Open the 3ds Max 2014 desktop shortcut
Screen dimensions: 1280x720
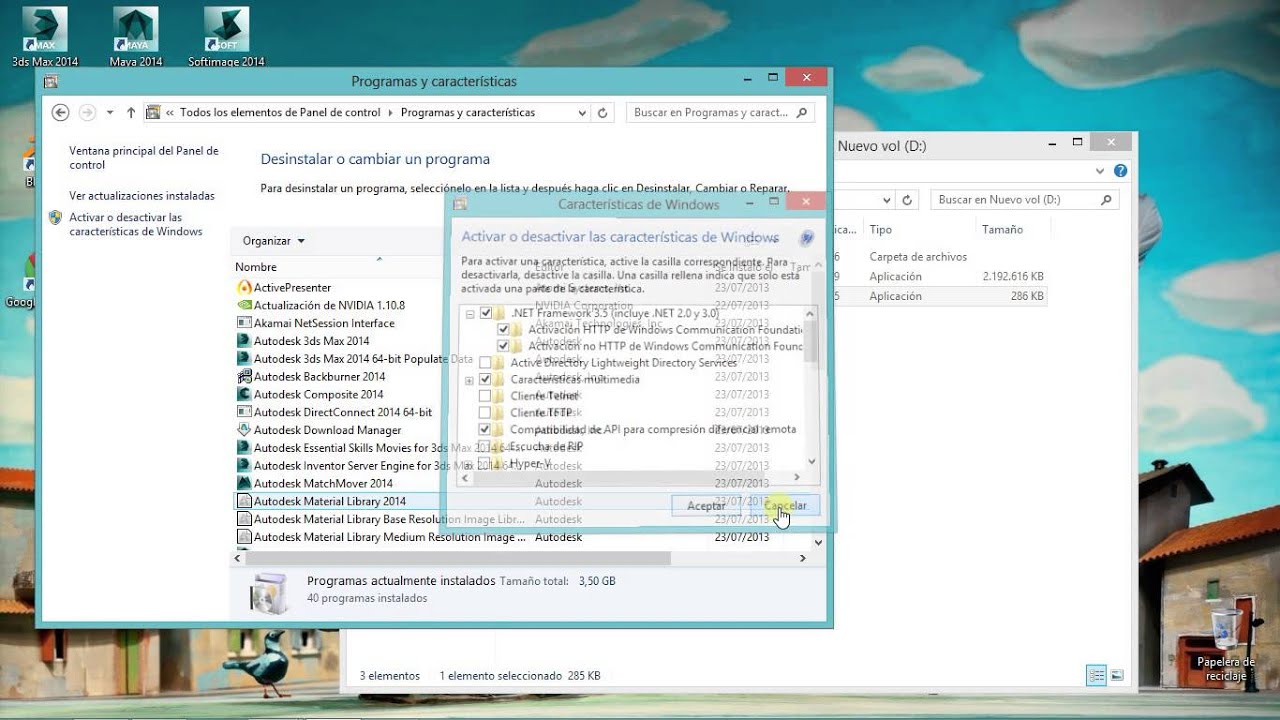[44, 36]
